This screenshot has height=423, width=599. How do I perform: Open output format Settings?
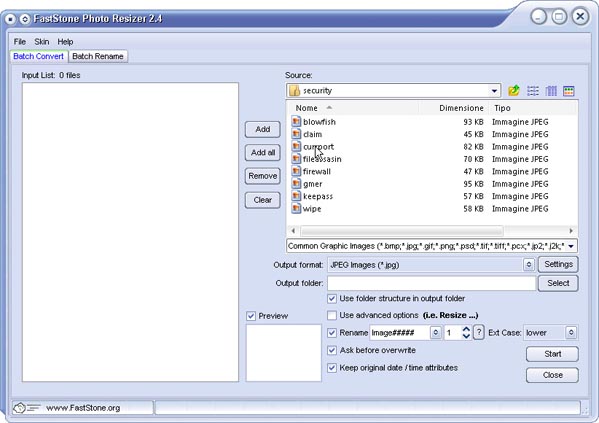click(x=558, y=264)
